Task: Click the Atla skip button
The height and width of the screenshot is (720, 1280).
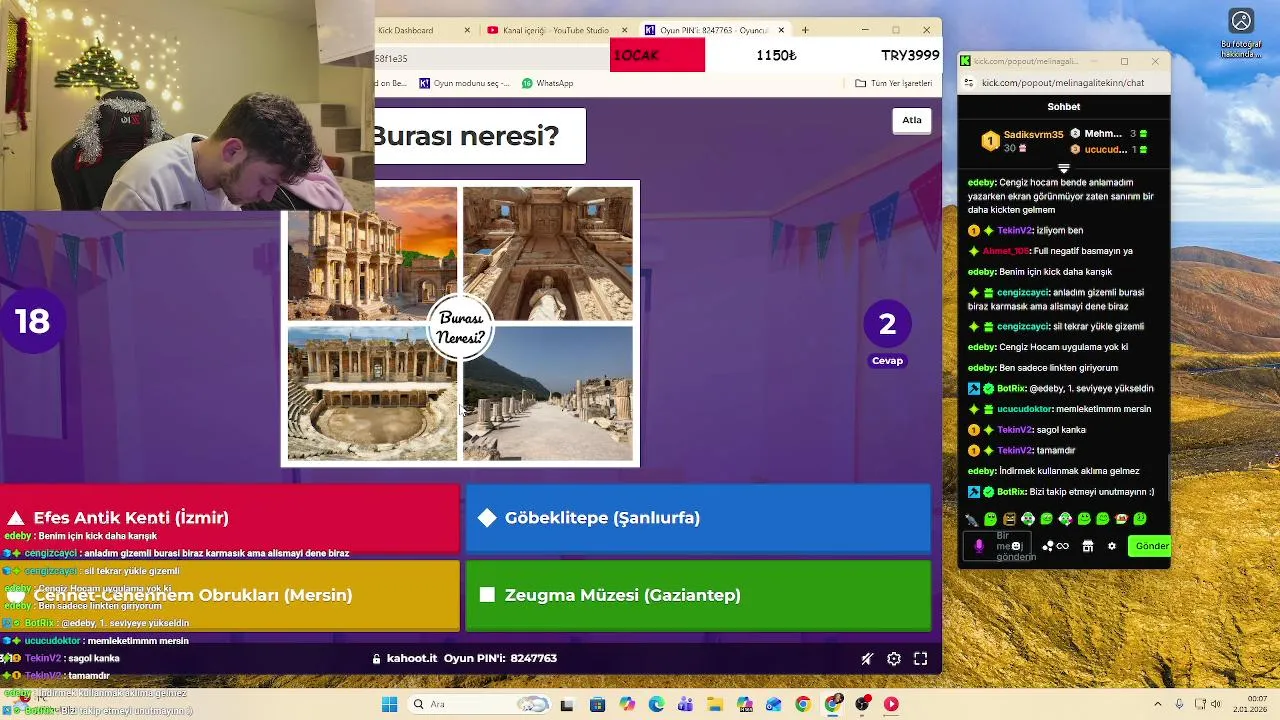Action: (912, 120)
